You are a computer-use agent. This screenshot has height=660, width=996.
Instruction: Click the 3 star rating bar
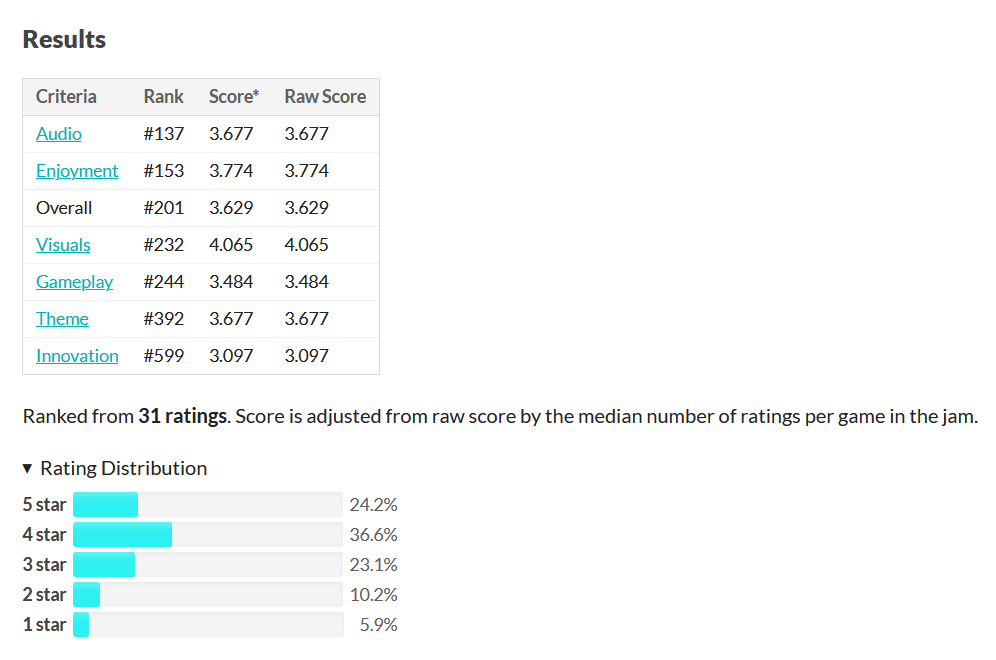click(208, 564)
